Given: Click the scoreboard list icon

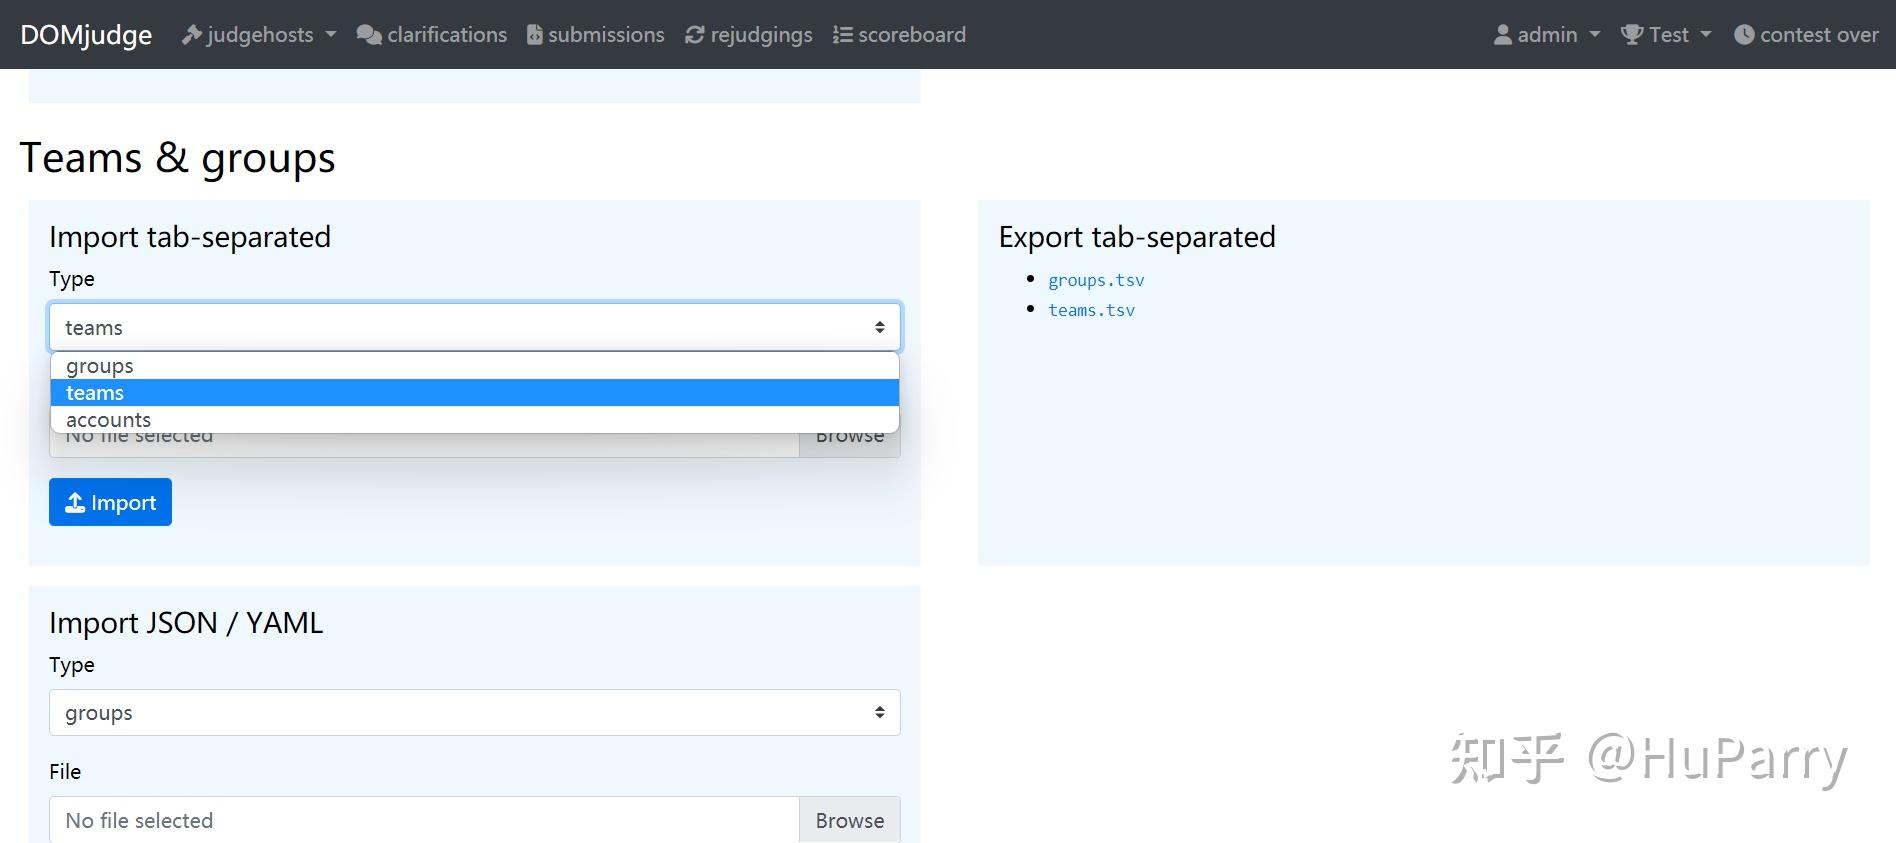Looking at the screenshot, I should point(843,35).
